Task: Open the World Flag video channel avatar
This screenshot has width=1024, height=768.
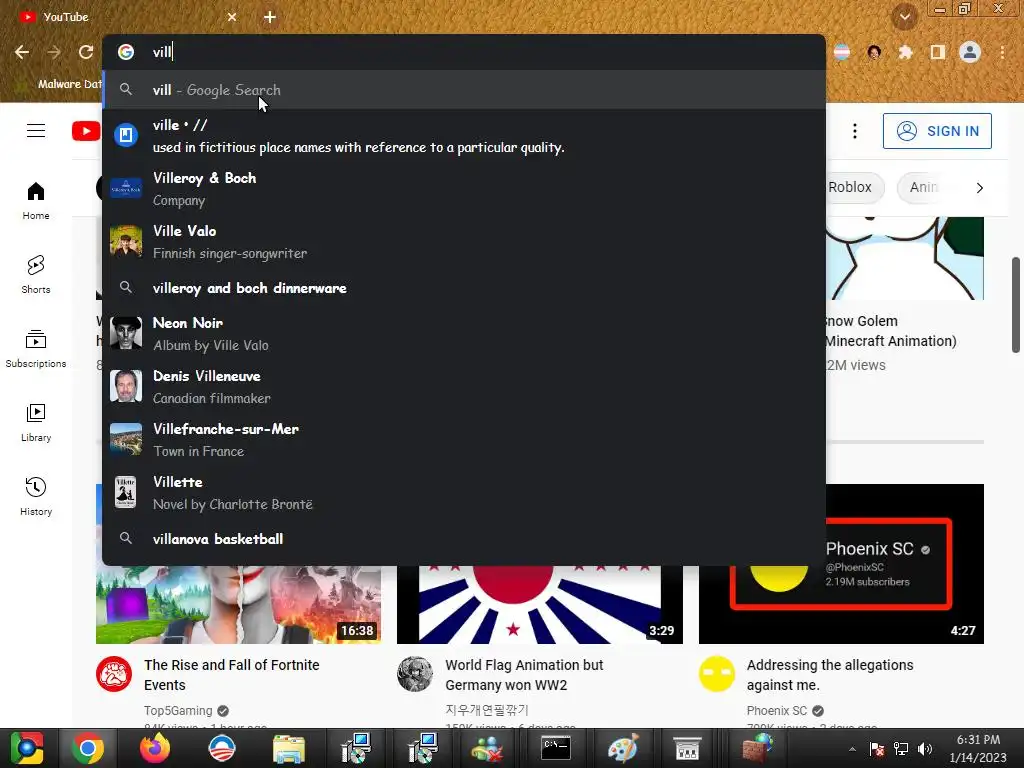Action: click(x=415, y=674)
